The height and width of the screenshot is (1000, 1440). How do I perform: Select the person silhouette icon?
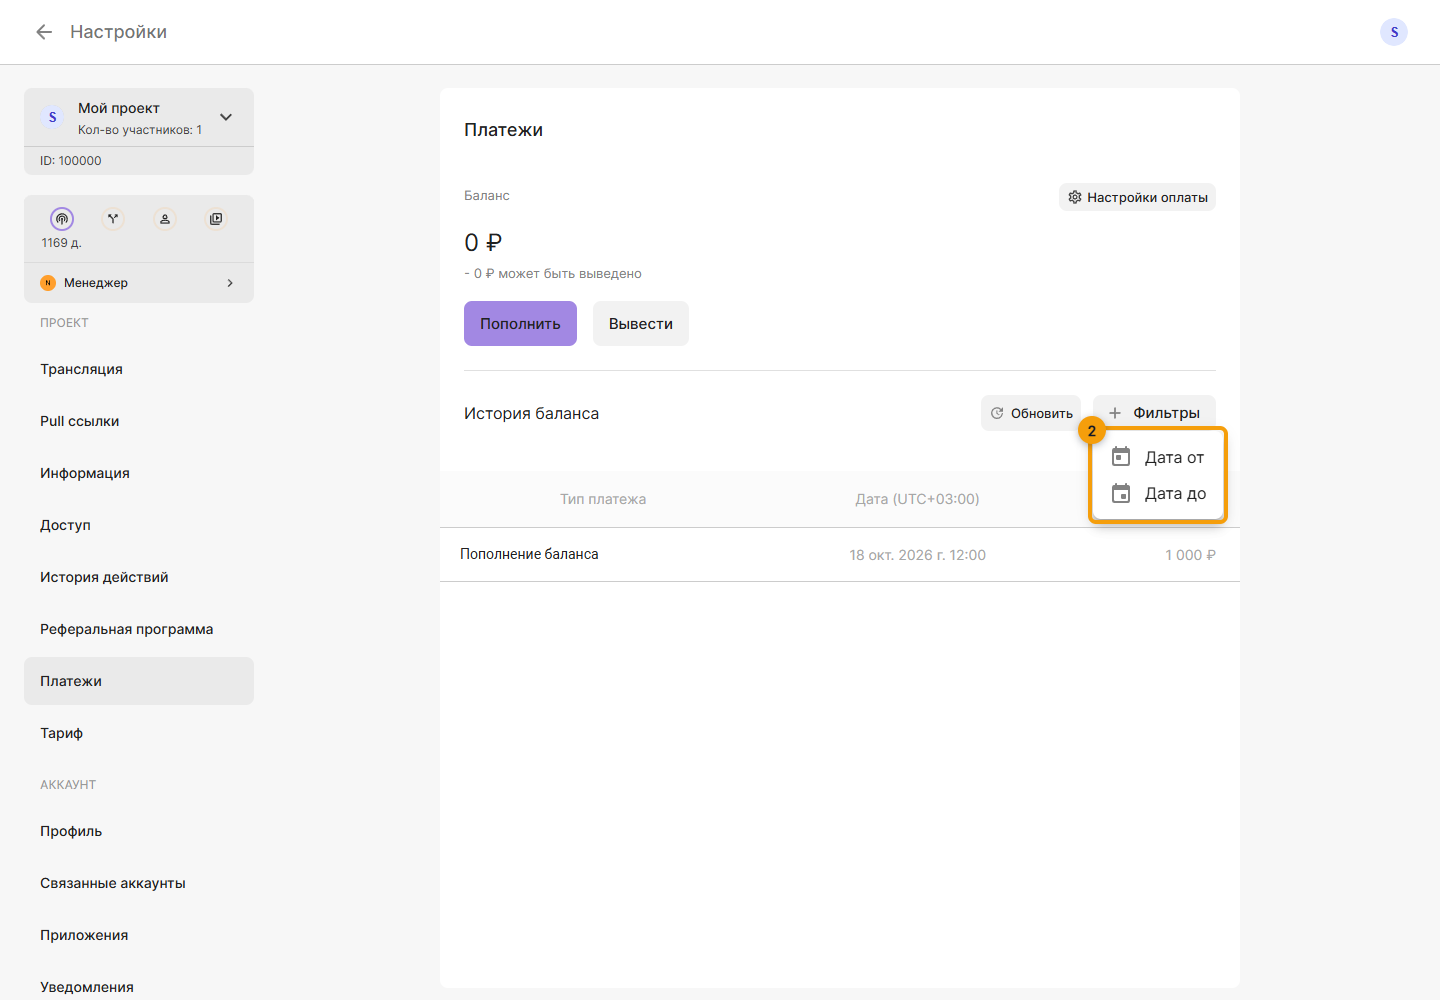coord(165,218)
